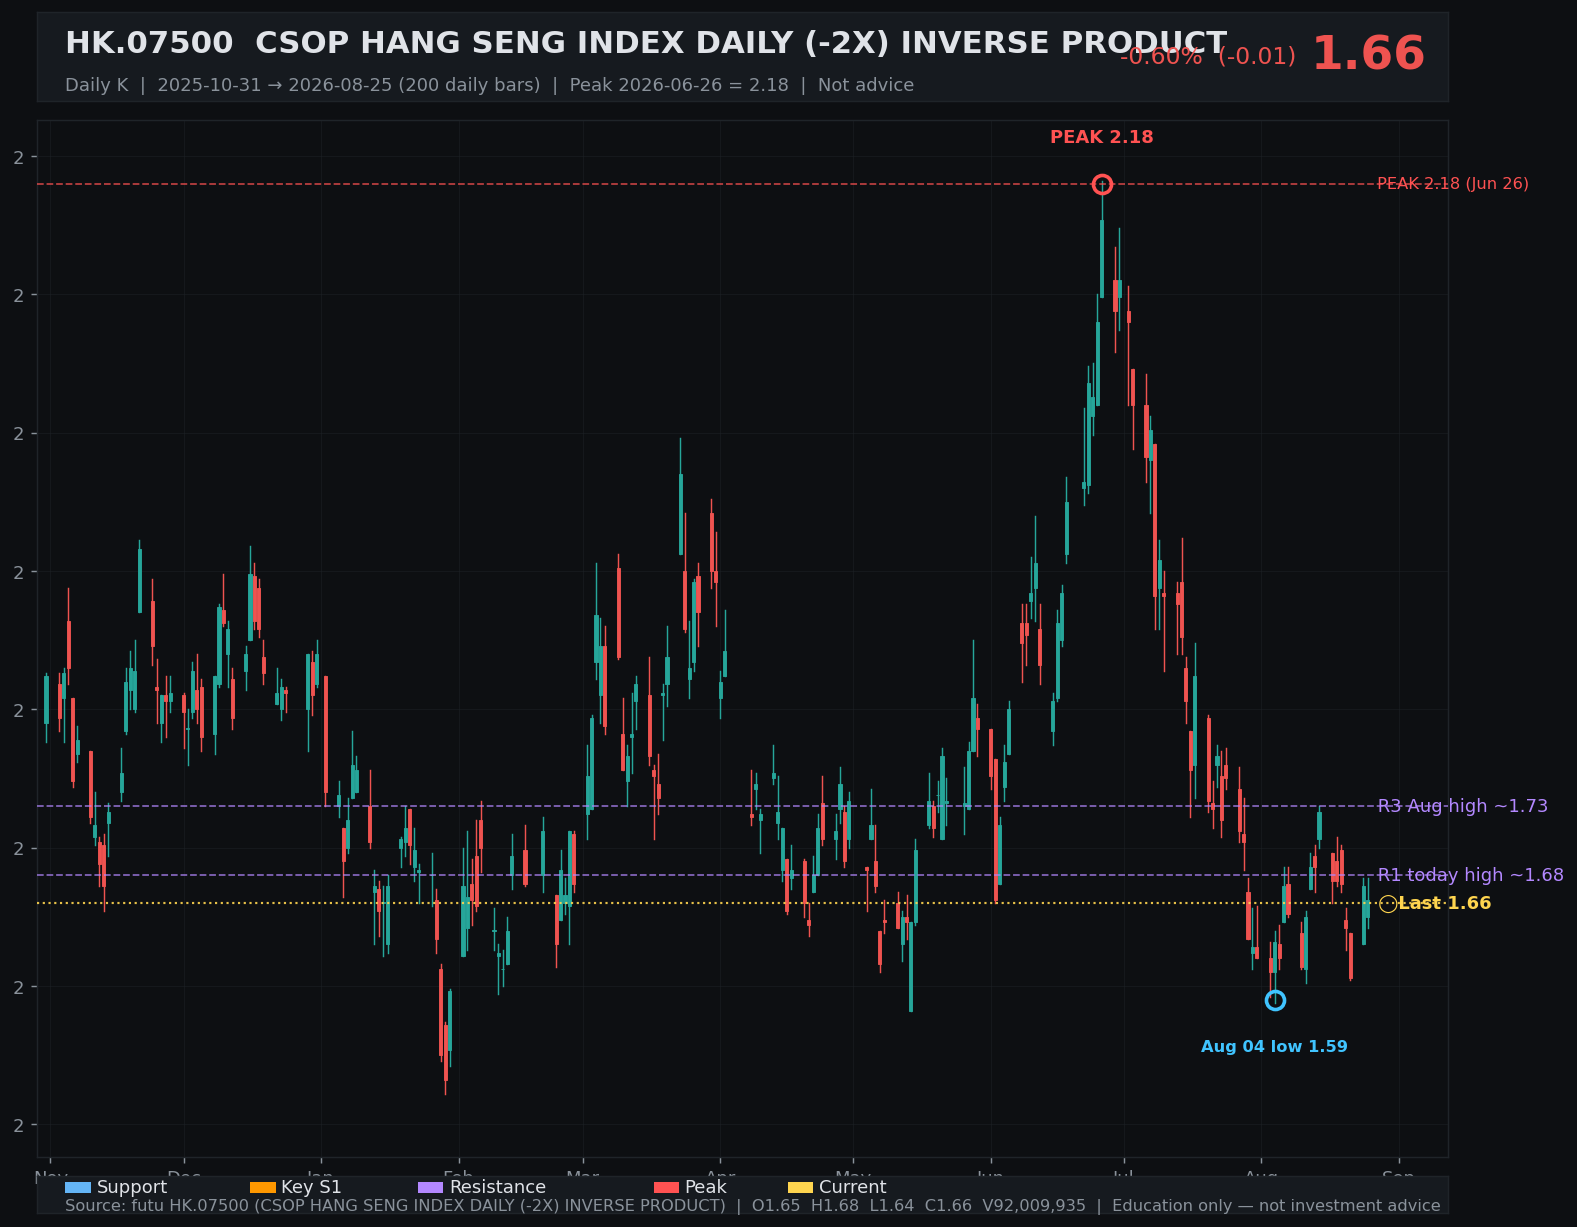Viewport: 1577px width, 1227px height.
Task: Click the Mar label on the time axis
Action: pos(583,1176)
